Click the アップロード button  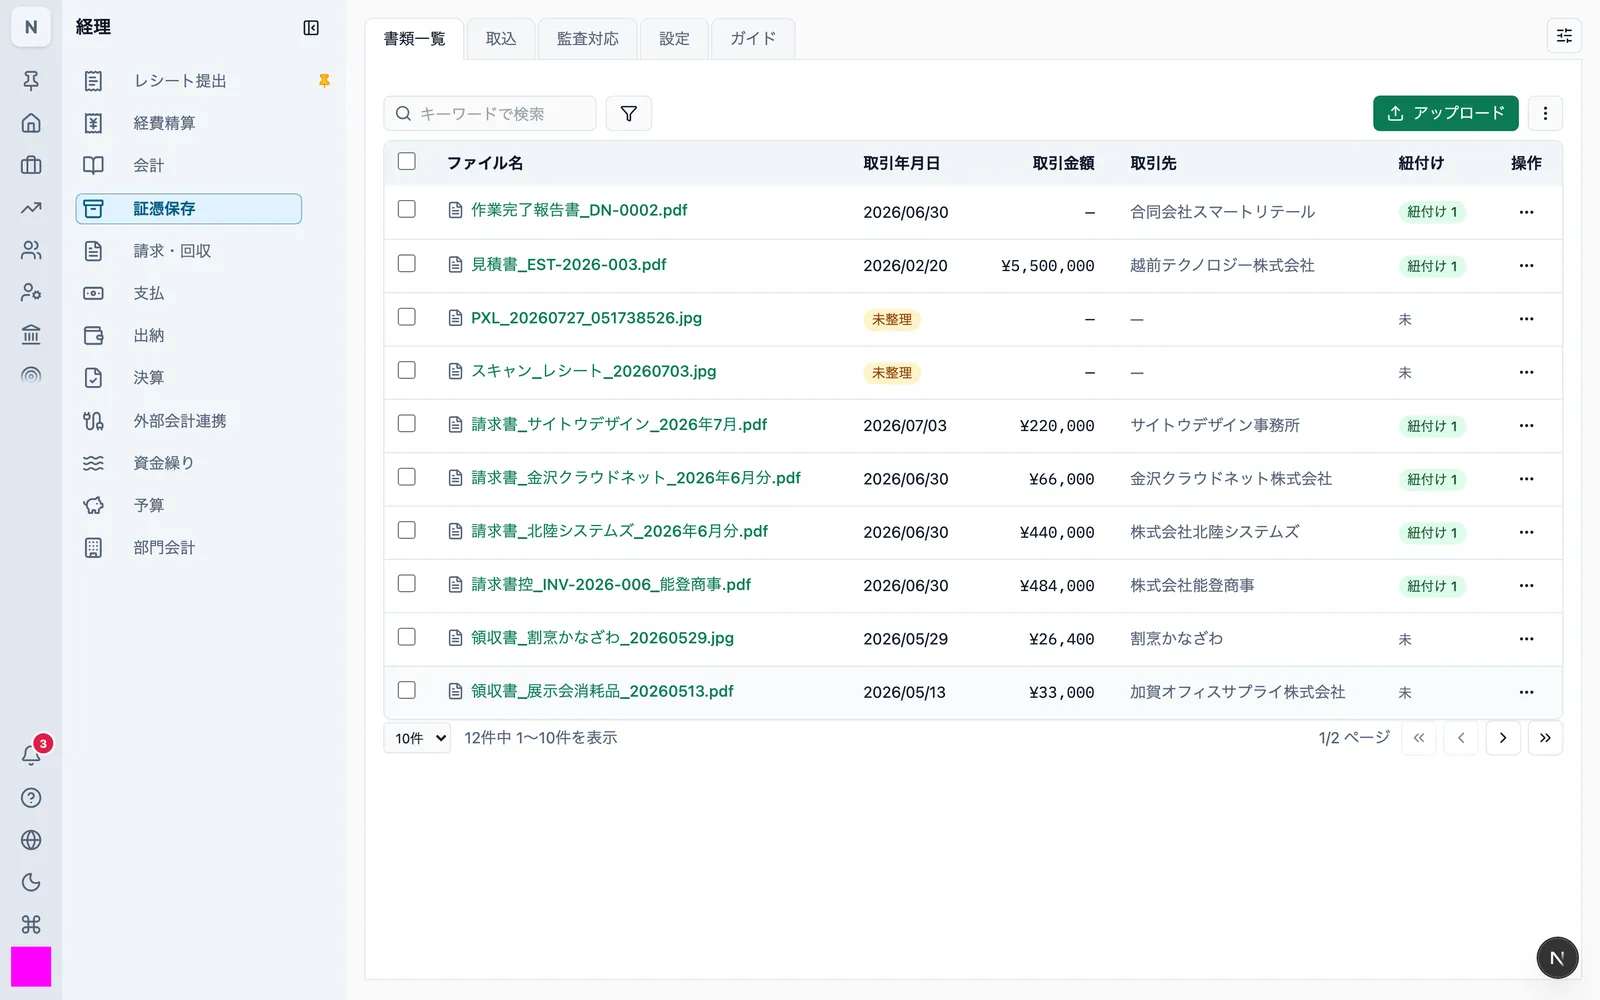tap(1446, 113)
